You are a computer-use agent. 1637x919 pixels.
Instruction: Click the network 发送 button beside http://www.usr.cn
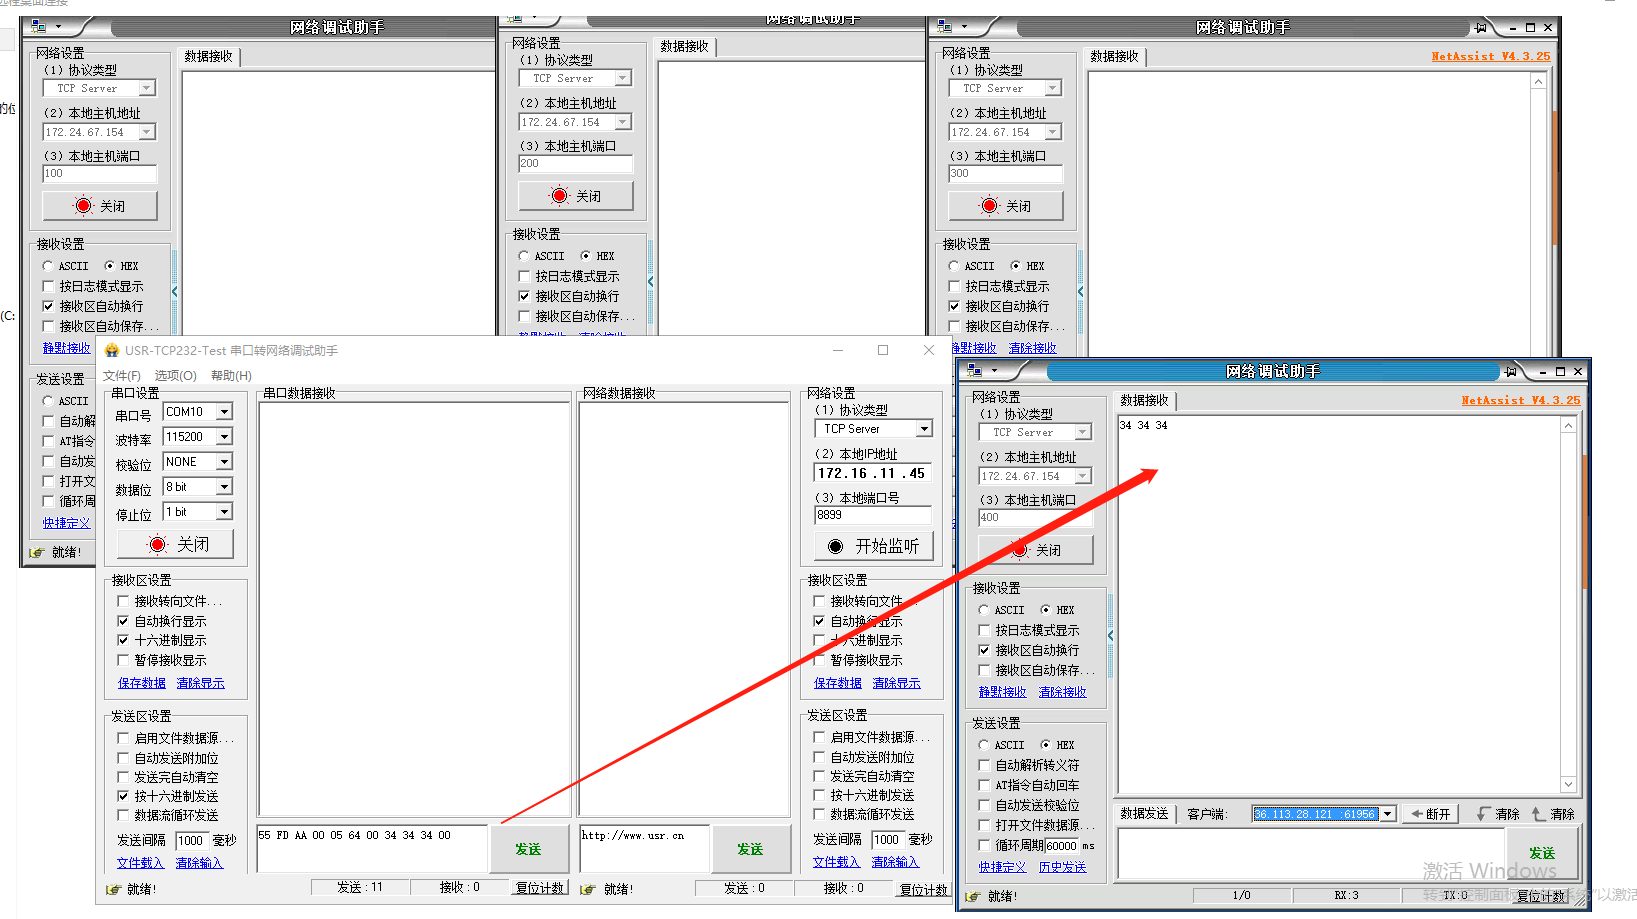750,849
